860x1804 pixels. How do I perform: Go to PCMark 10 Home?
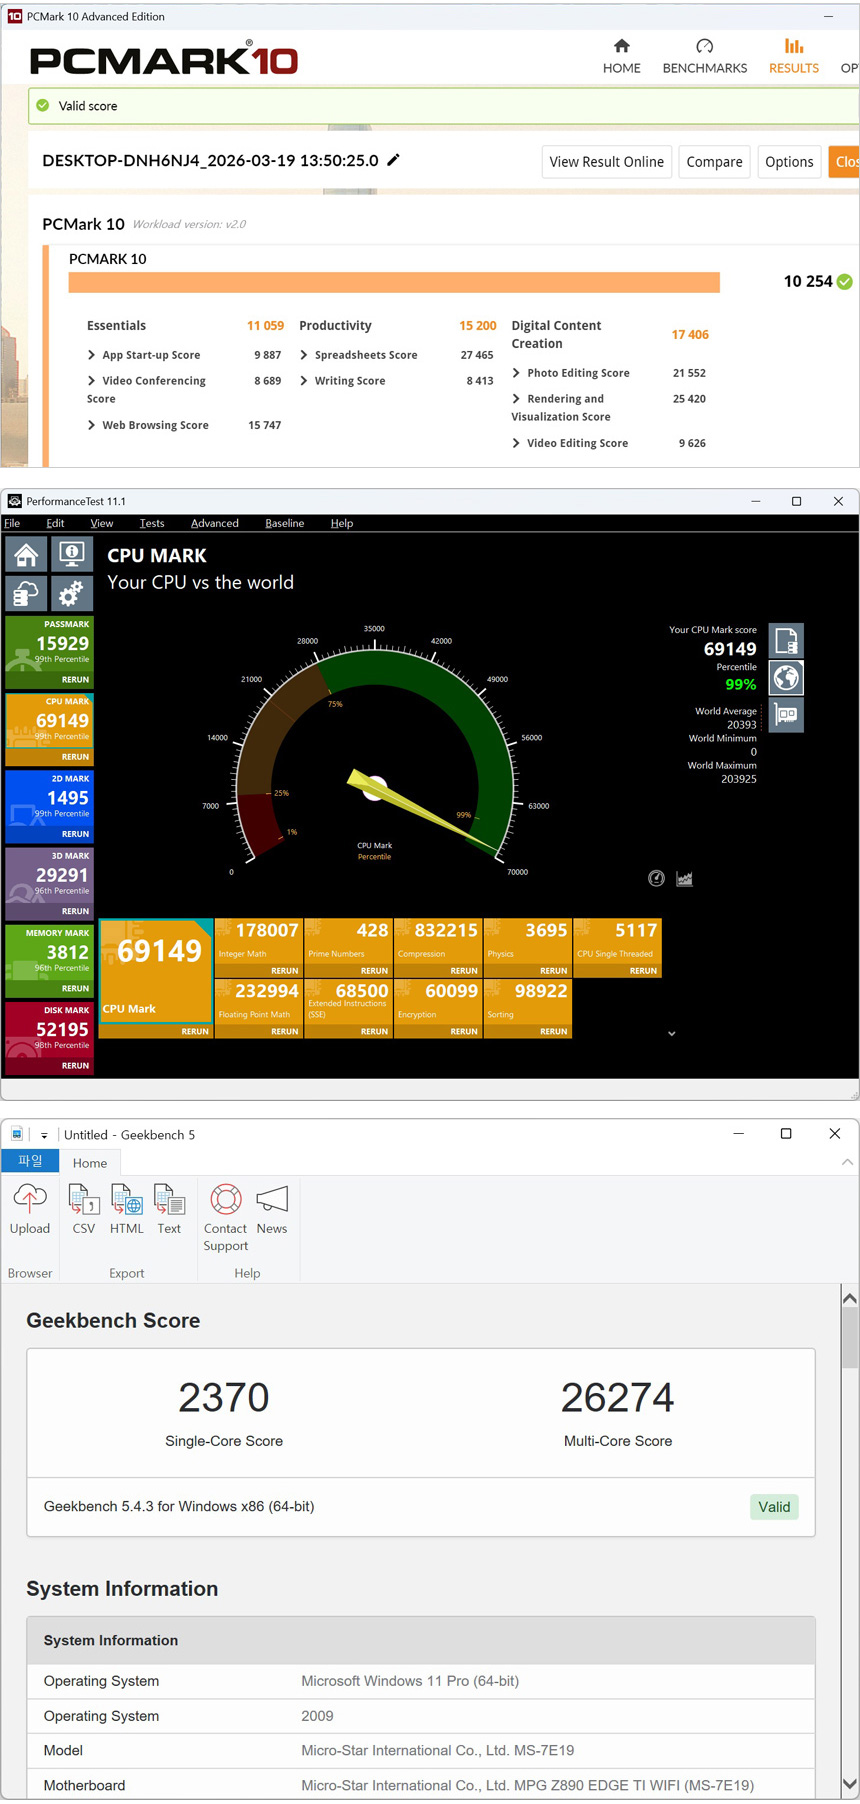621,56
